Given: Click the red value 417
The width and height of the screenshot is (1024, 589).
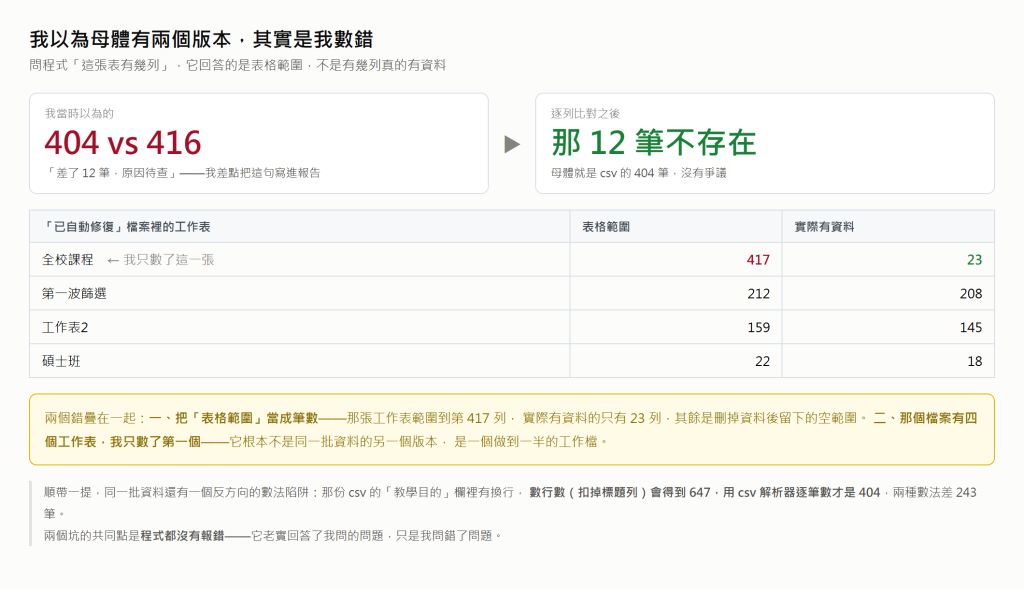Looking at the screenshot, I should 758,260.
